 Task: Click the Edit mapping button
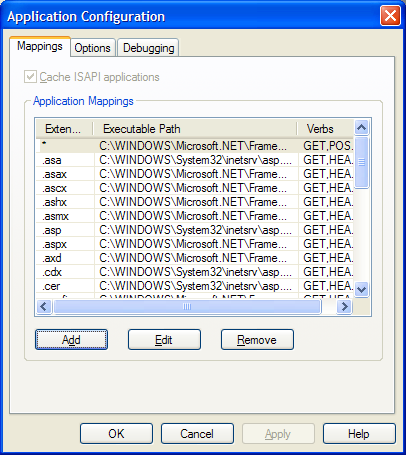pos(164,340)
